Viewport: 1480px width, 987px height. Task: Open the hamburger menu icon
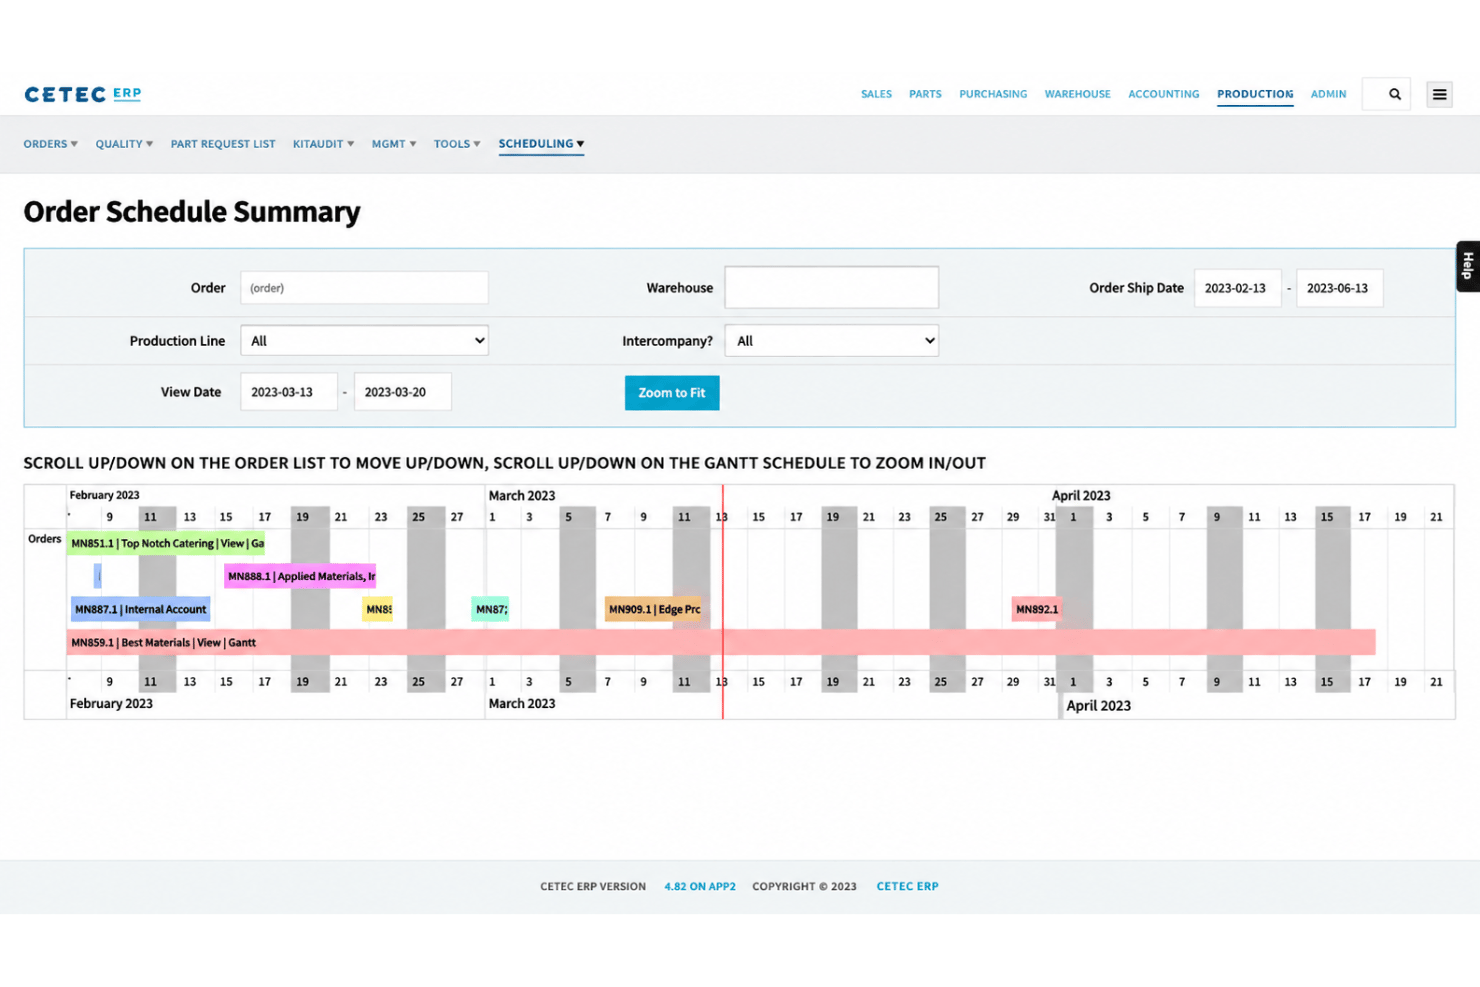click(1440, 94)
